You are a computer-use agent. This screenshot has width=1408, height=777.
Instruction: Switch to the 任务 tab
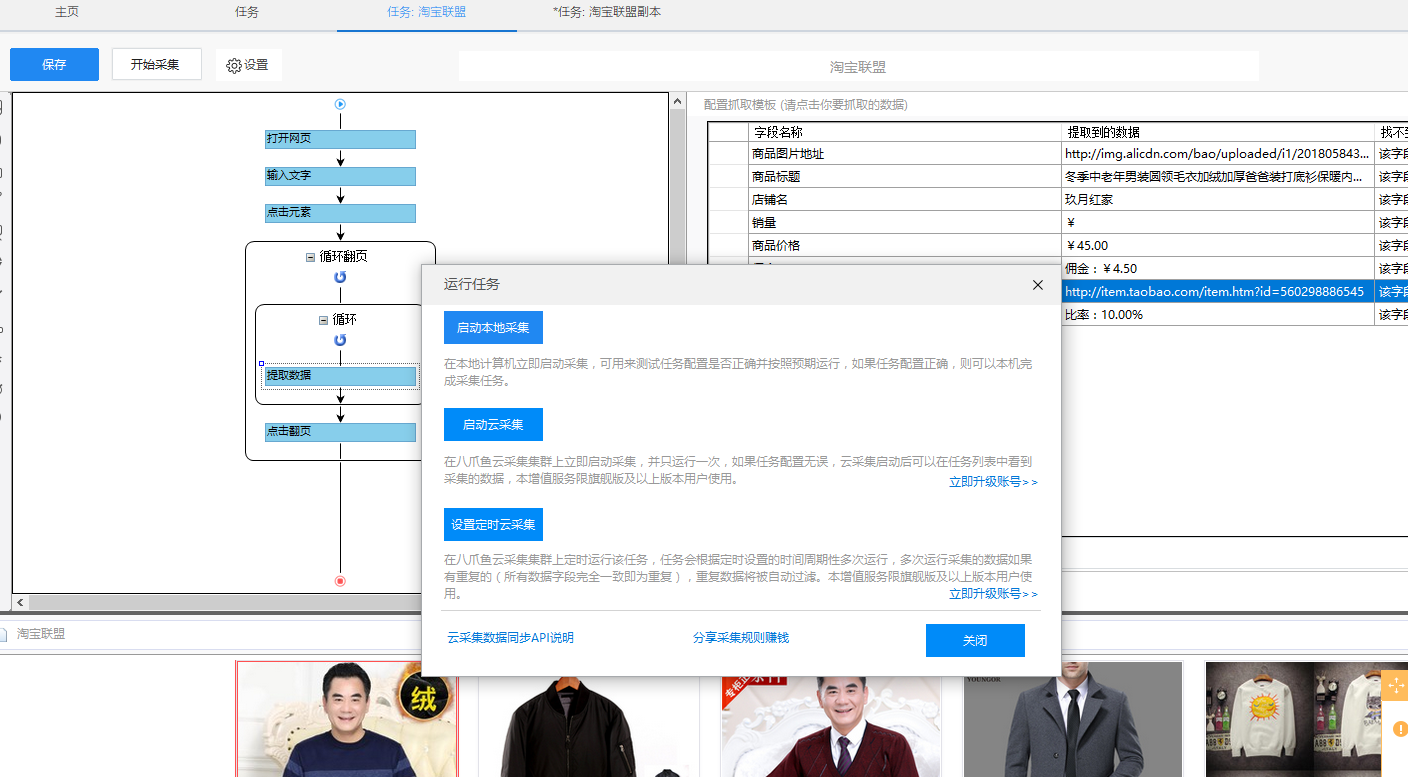pyautogui.click(x=247, y=12)
